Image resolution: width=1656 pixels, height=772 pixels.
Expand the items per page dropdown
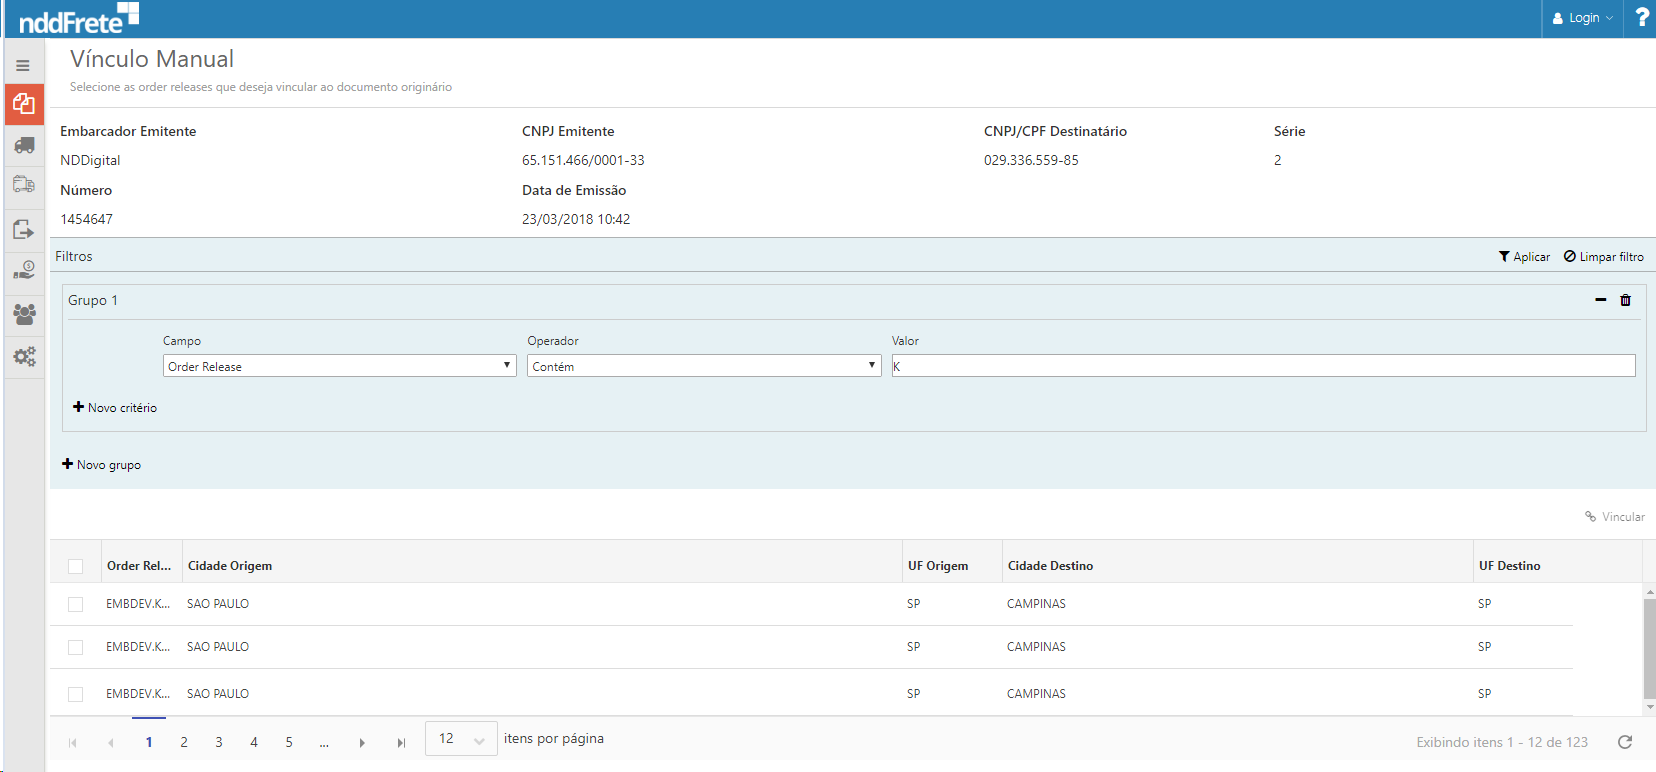(x=461, y=739)
